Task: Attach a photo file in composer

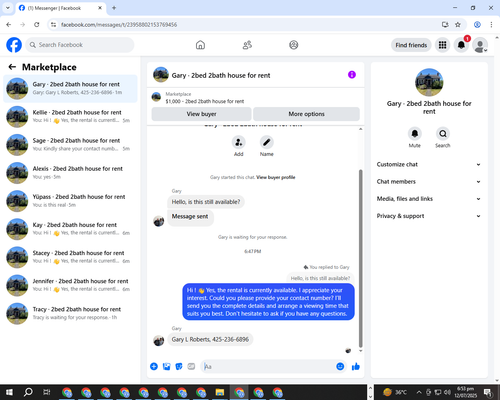Action: point(166,367)
